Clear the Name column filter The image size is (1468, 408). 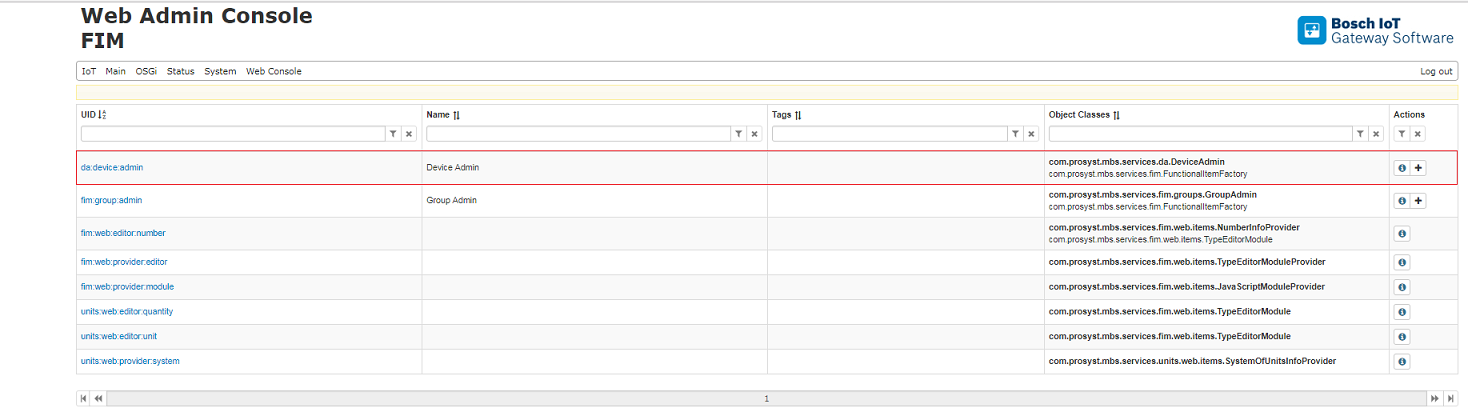pos(755,134)
